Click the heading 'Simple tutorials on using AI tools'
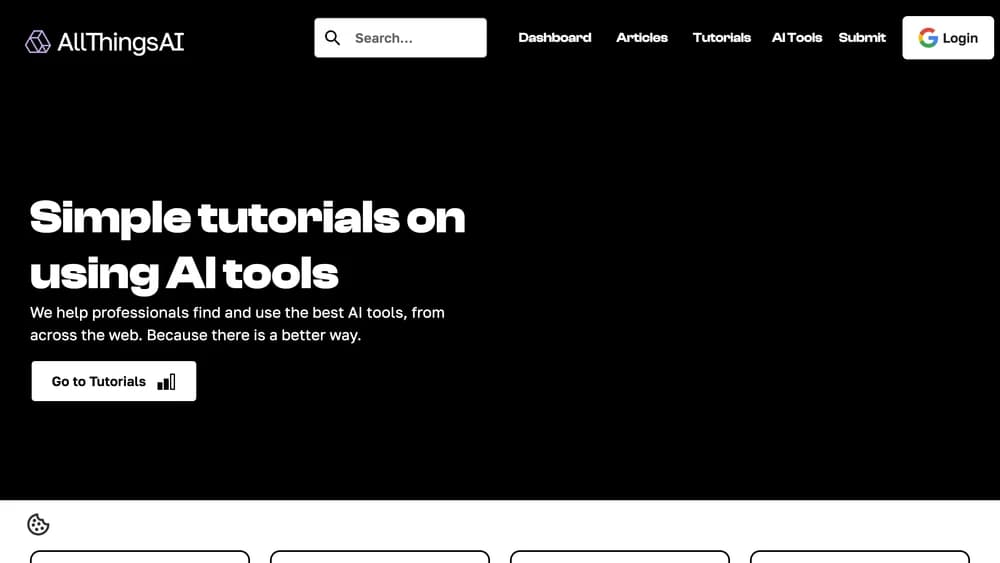Image resolution: width=1000 pixels, height=563 pixels. [247, 245]
